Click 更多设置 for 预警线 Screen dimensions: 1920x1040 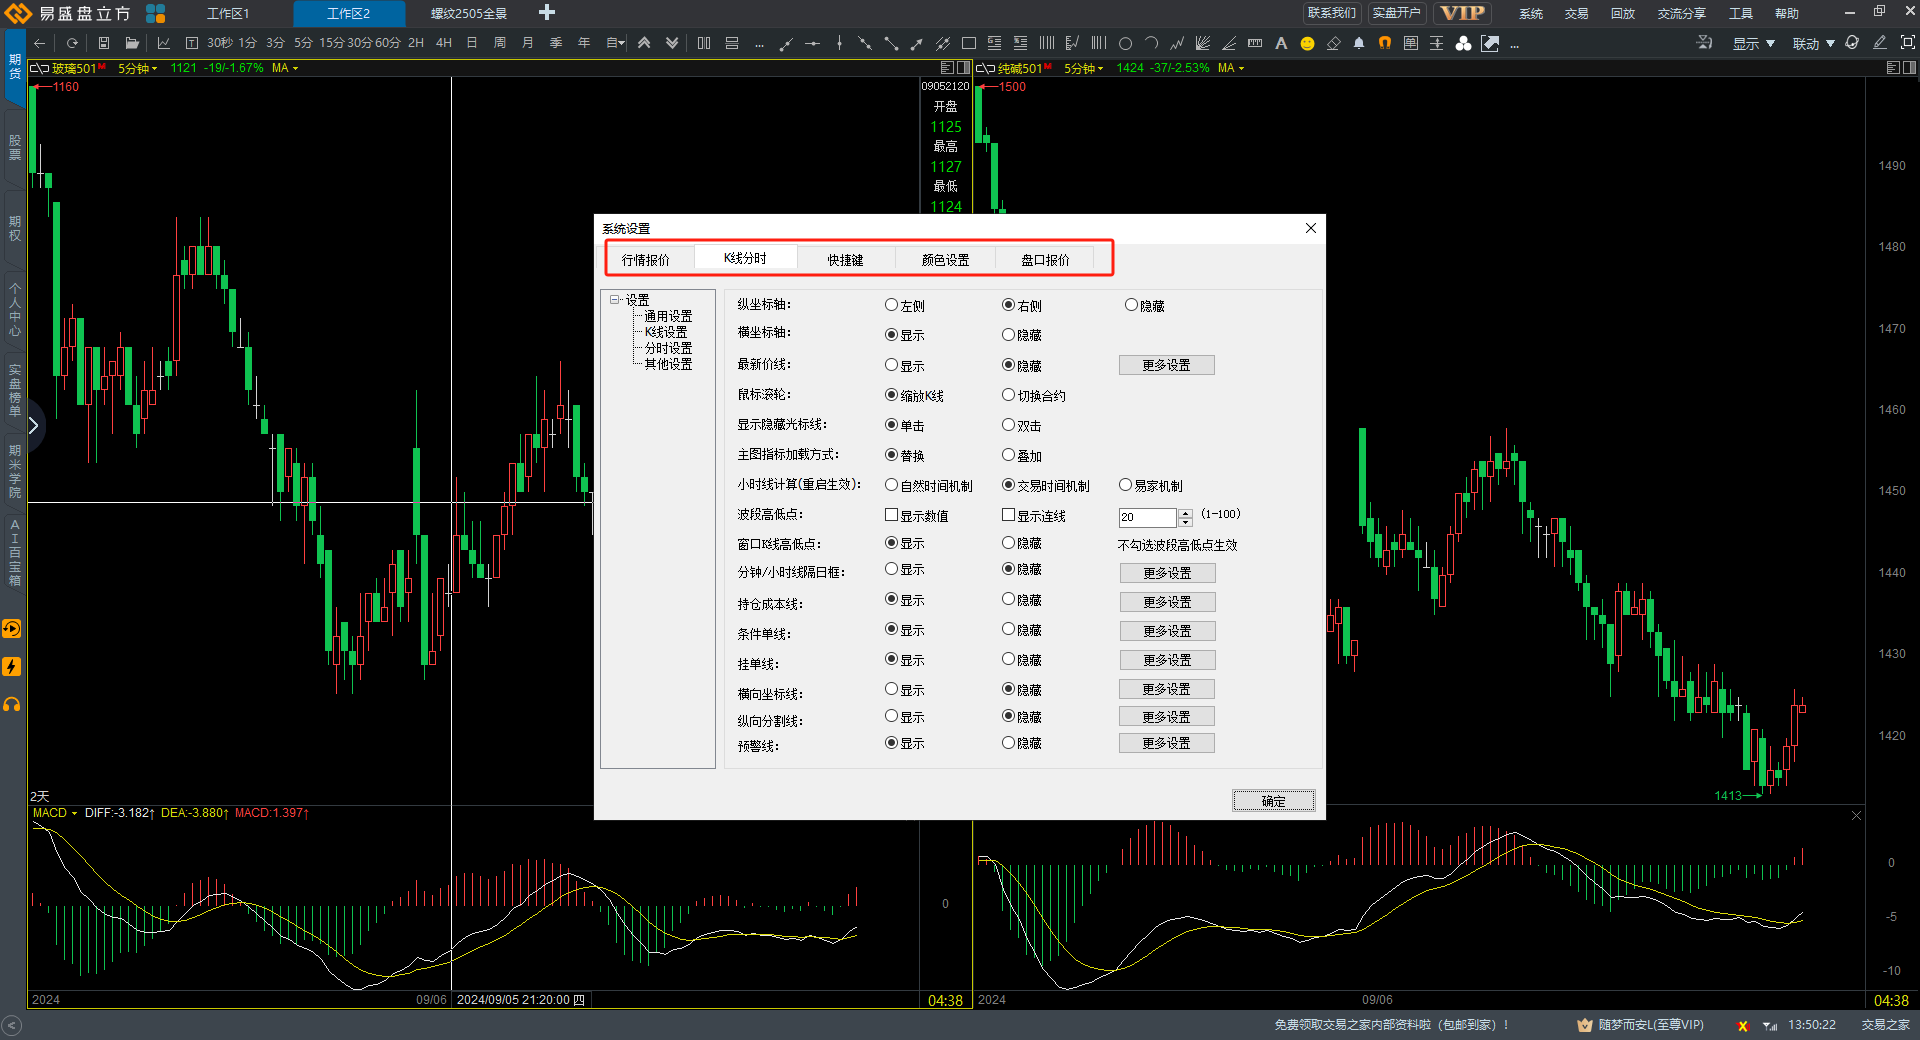pos(1166,743)
